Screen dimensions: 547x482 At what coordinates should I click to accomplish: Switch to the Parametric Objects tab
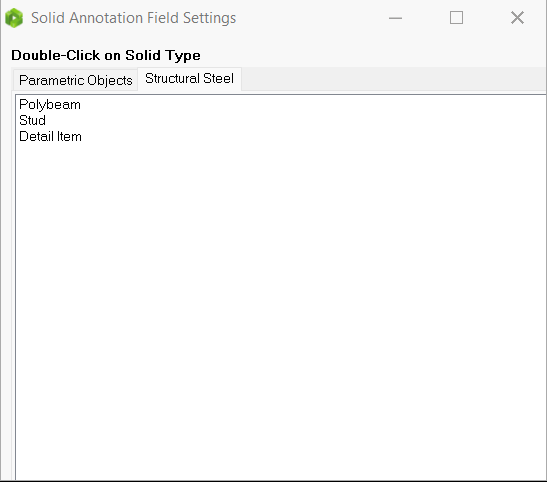click(x=76, y=80)
